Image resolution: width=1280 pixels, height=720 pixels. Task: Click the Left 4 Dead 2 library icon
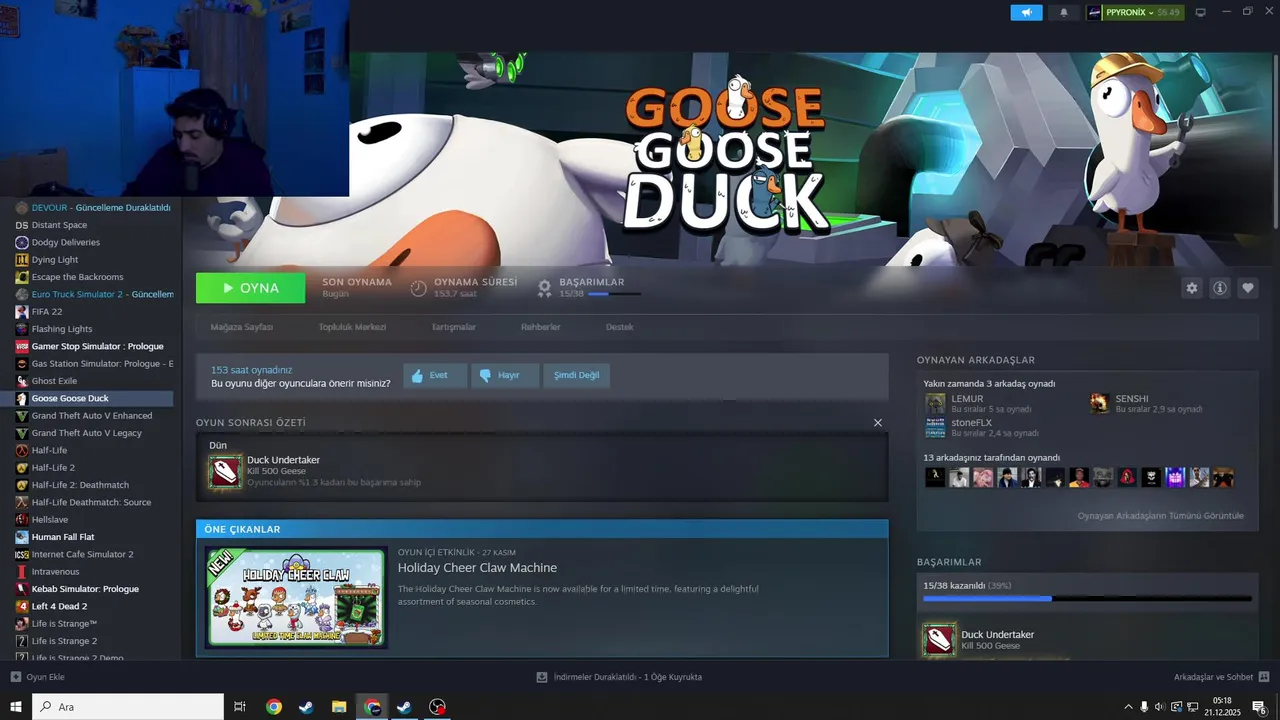pos(22,606)
